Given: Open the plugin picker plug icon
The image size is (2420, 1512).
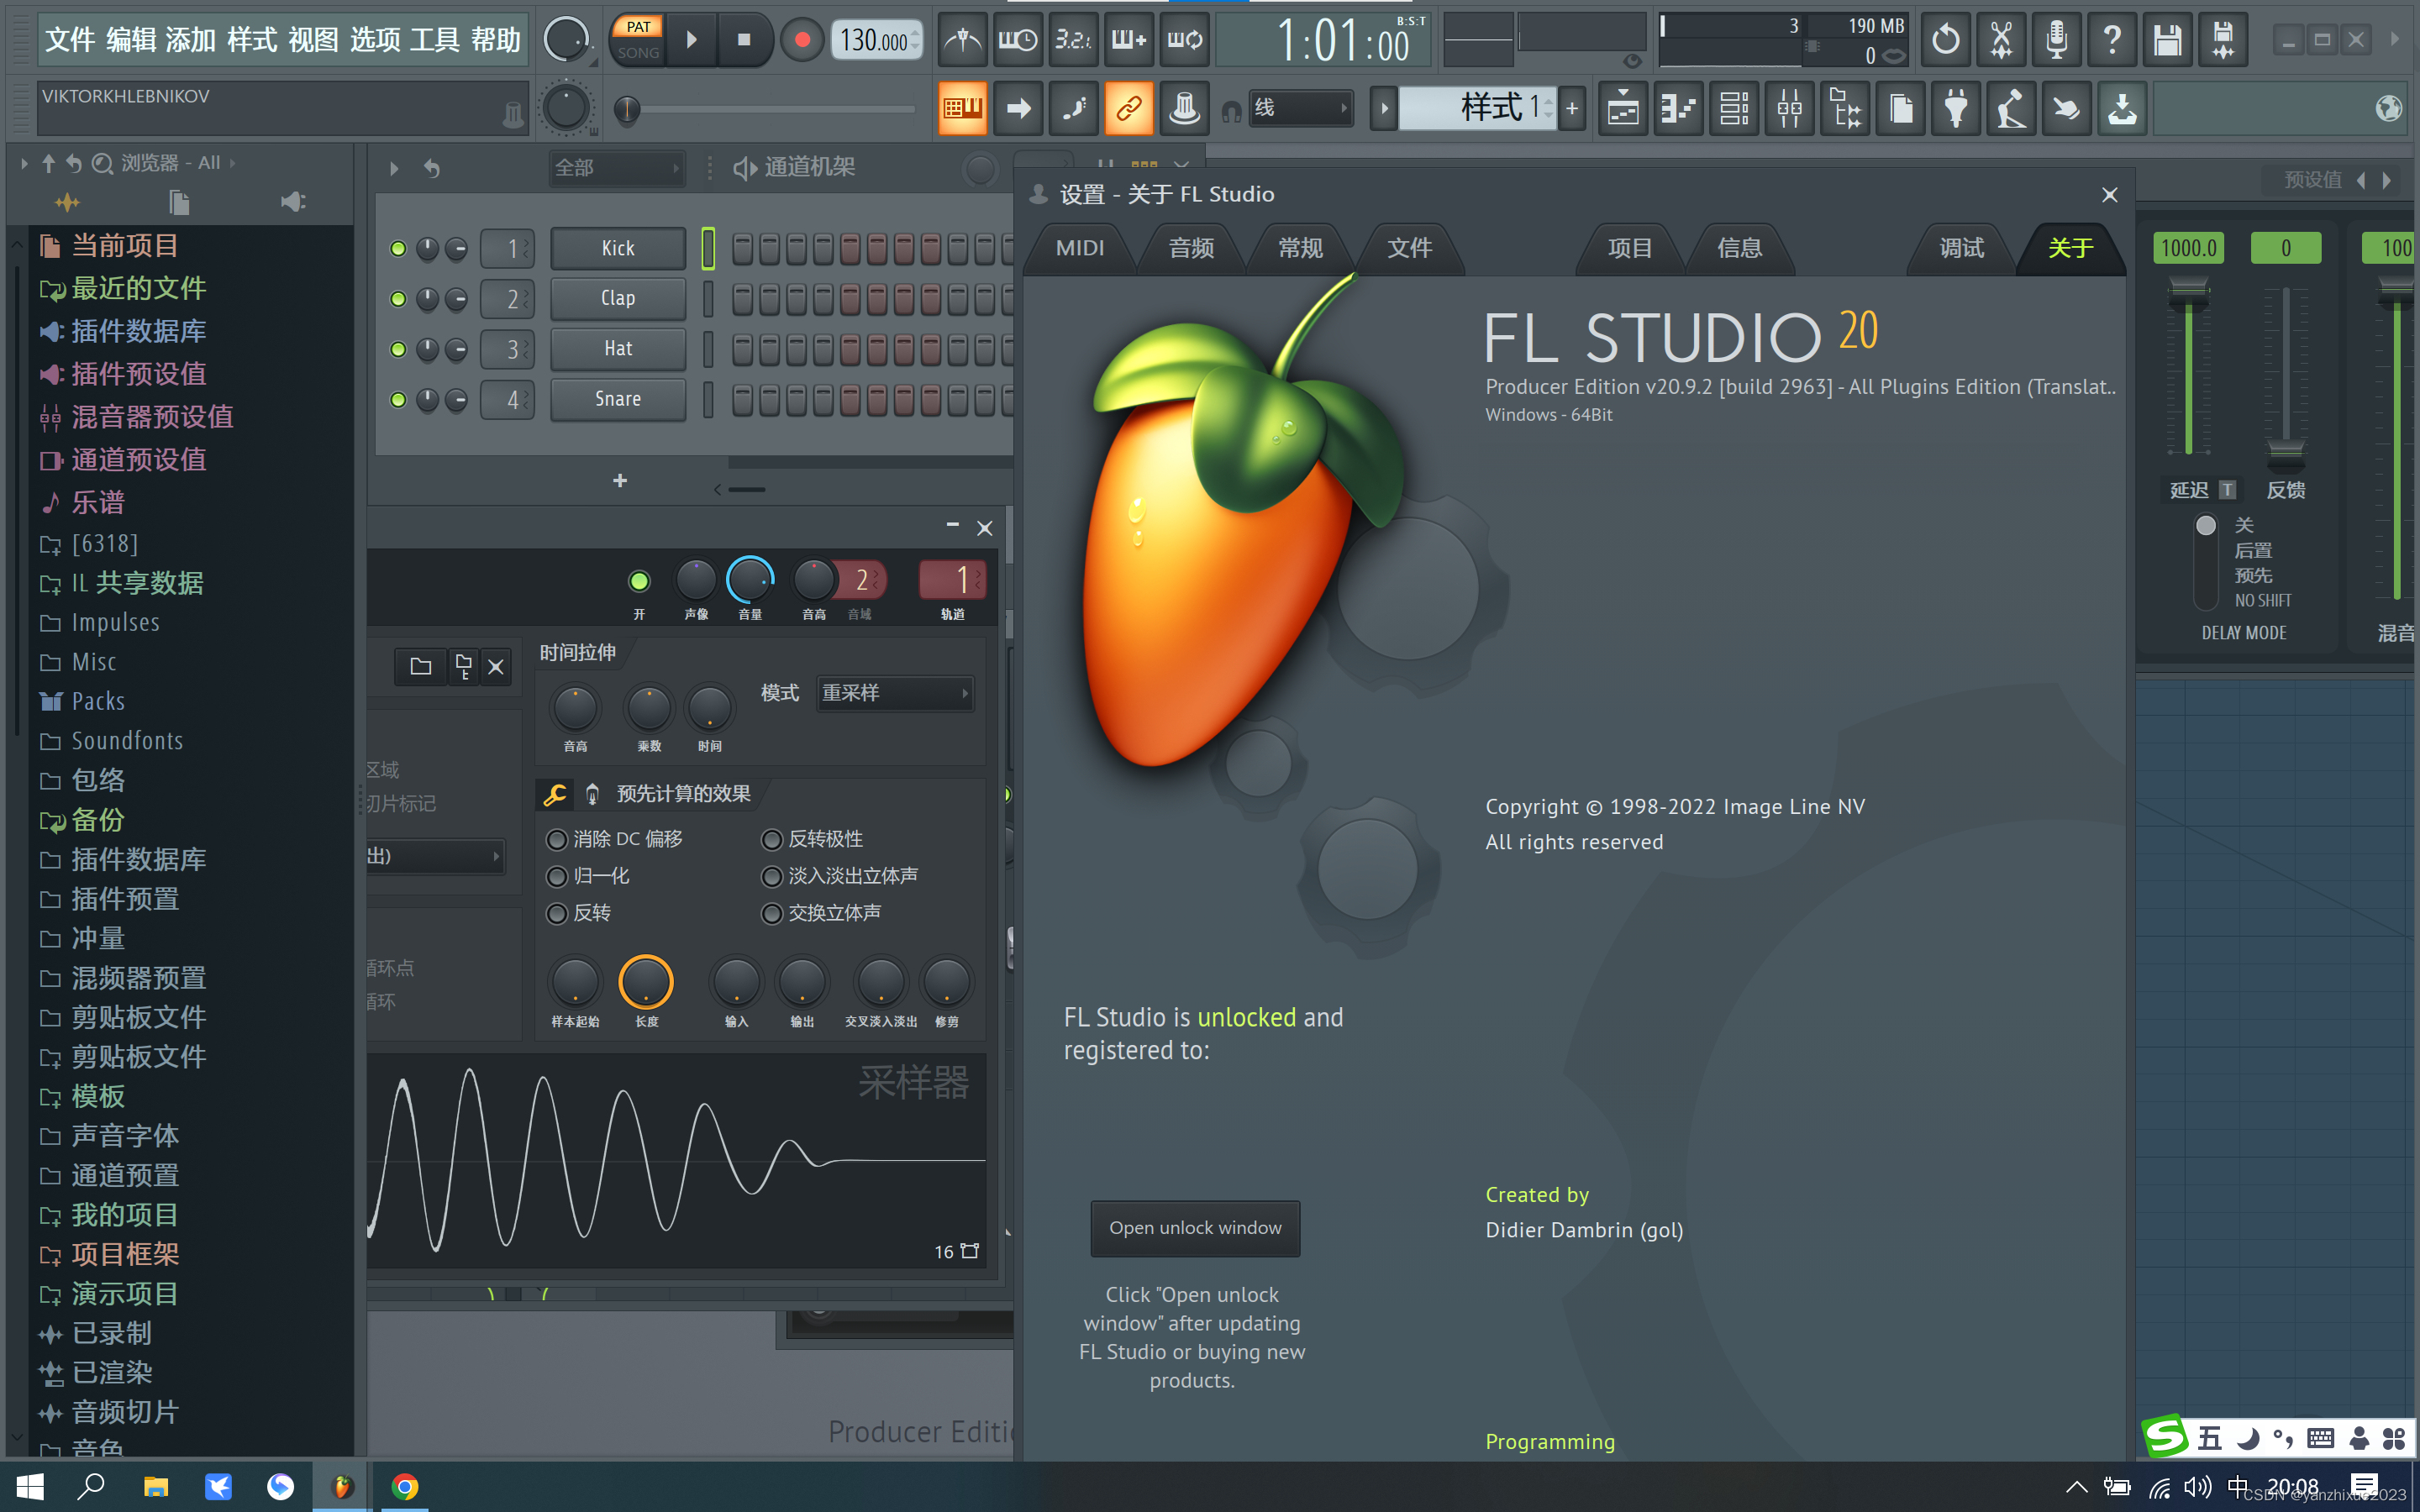Looking at the screenshot, I should pos(1956,108).
